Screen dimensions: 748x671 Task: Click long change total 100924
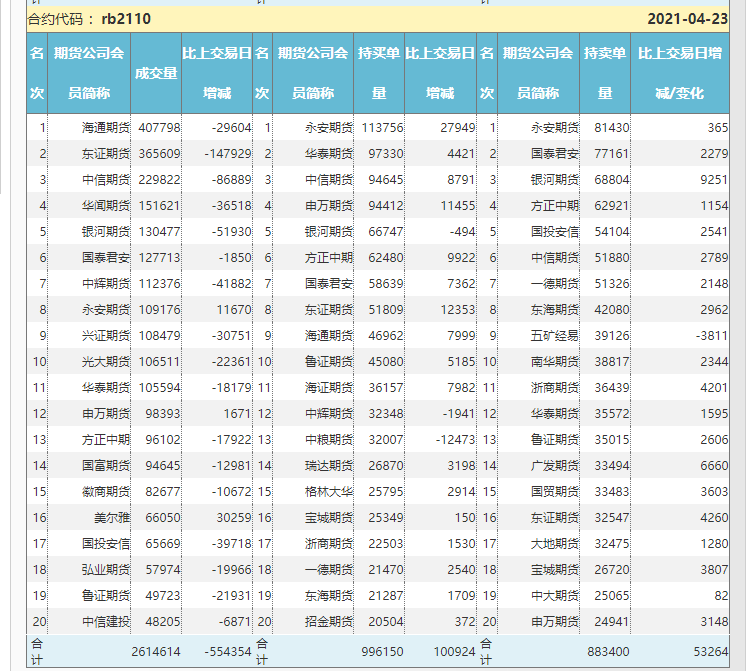[x=455, y=652]
